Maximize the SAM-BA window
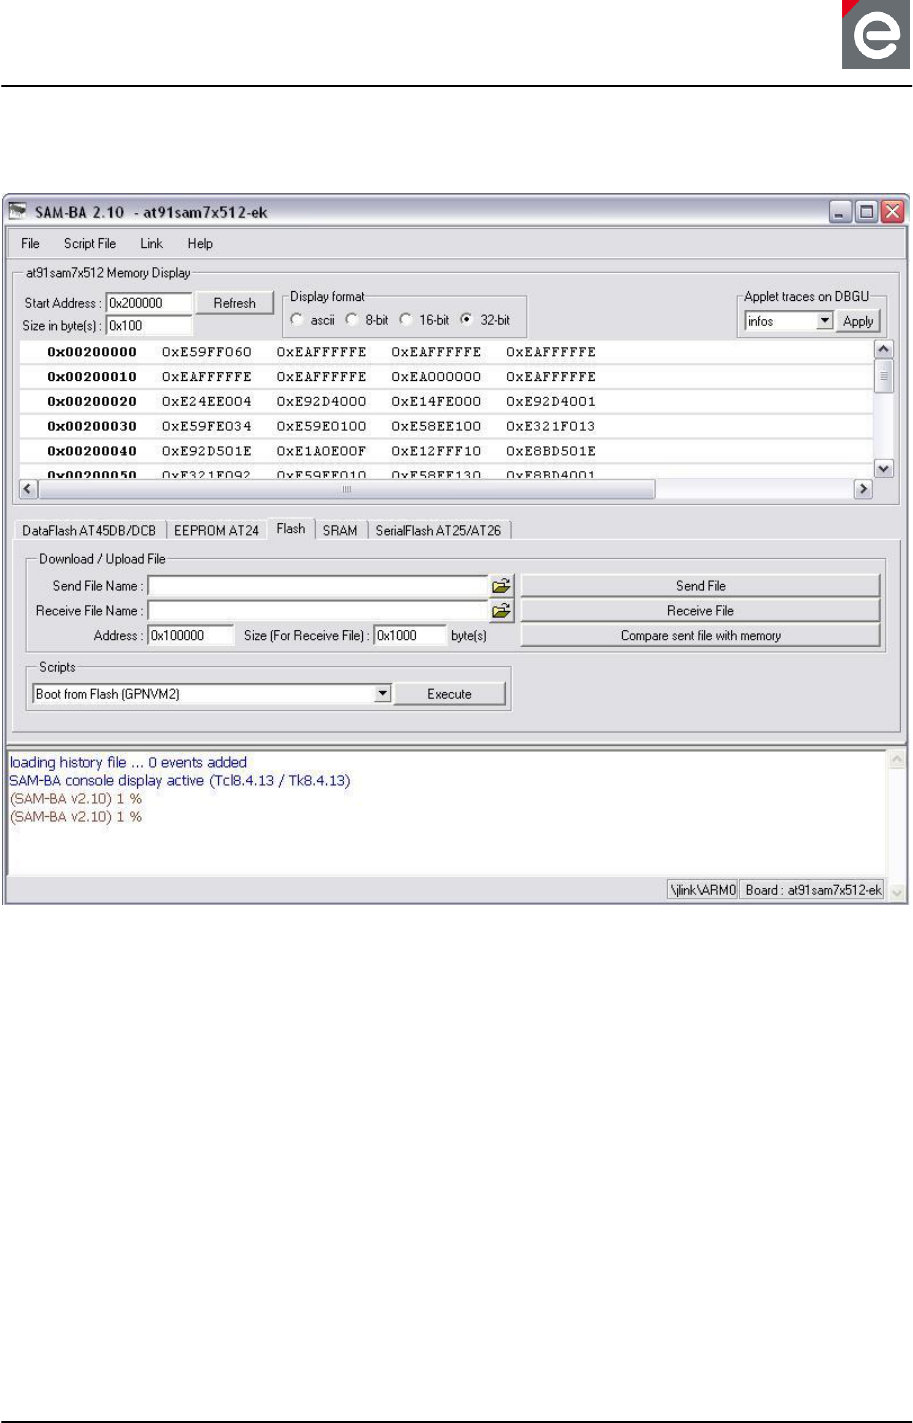Screen dimensions: 913x1423 867,212
